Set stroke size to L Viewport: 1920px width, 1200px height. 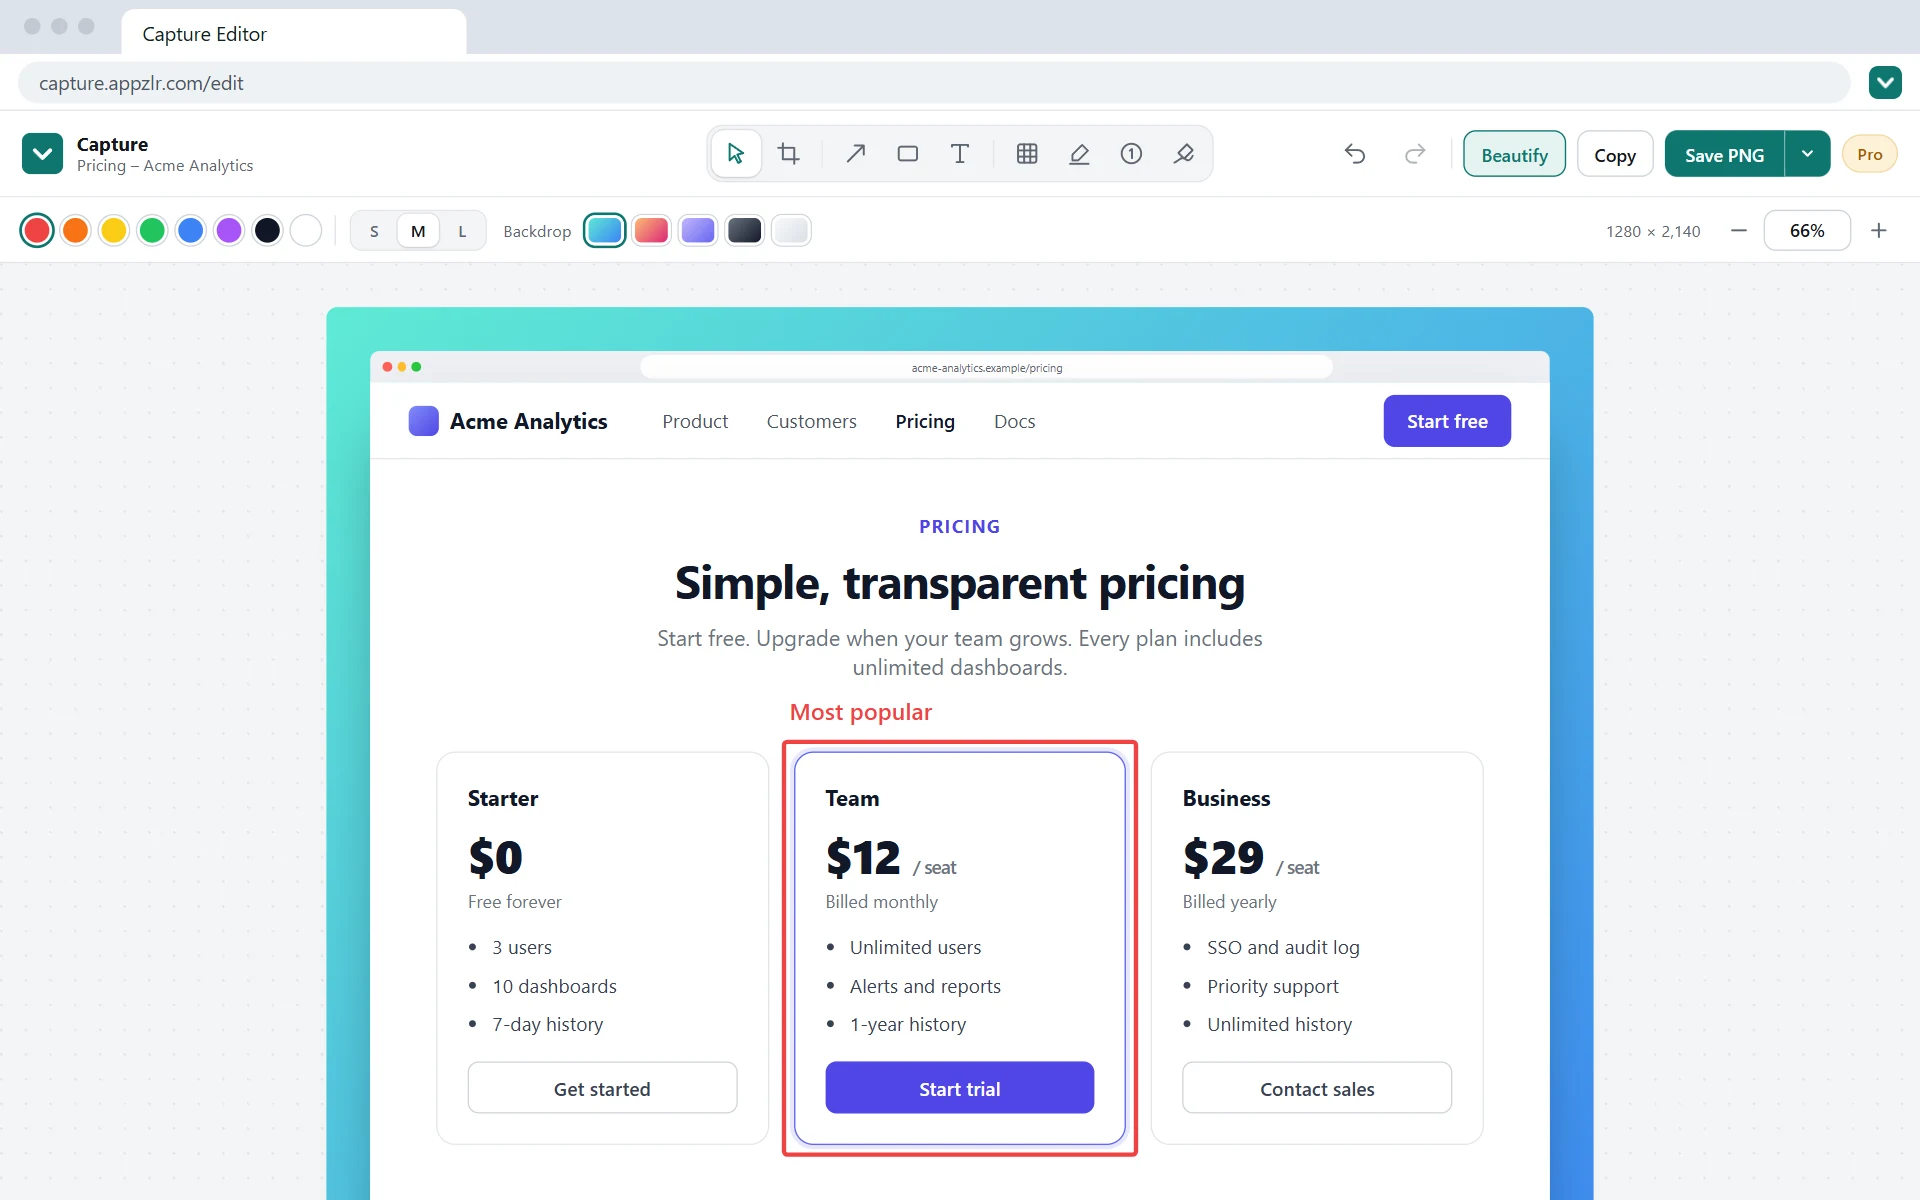point(462,231)
